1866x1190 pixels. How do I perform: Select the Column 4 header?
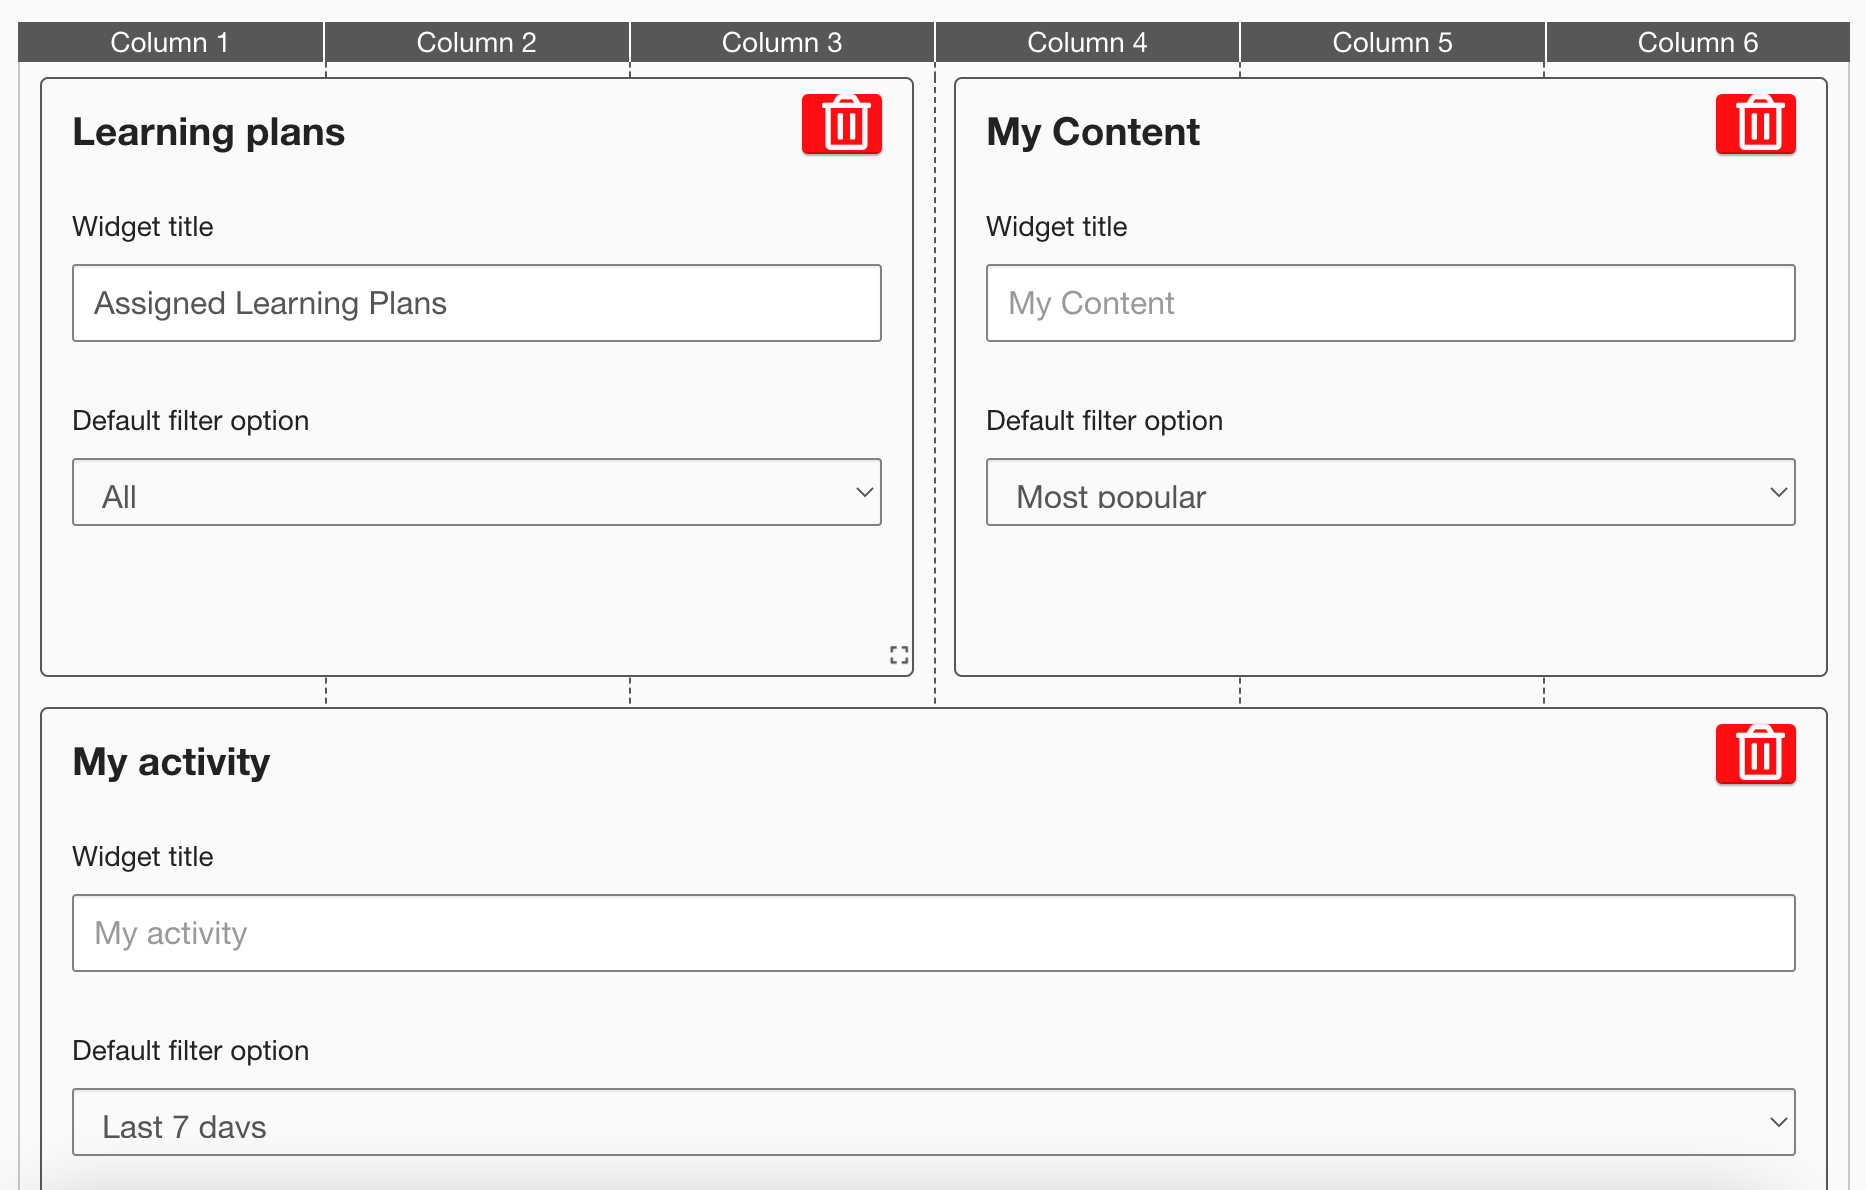pyautogui.click(x=1087, y=42)
